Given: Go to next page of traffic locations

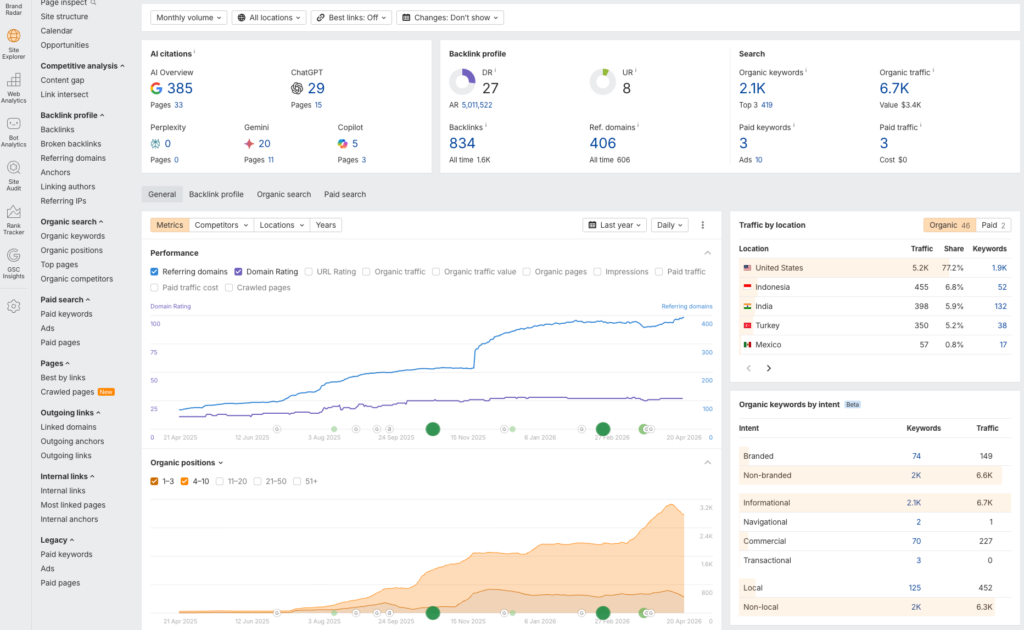Looking at the screenshot, I should tap(769, 368).
